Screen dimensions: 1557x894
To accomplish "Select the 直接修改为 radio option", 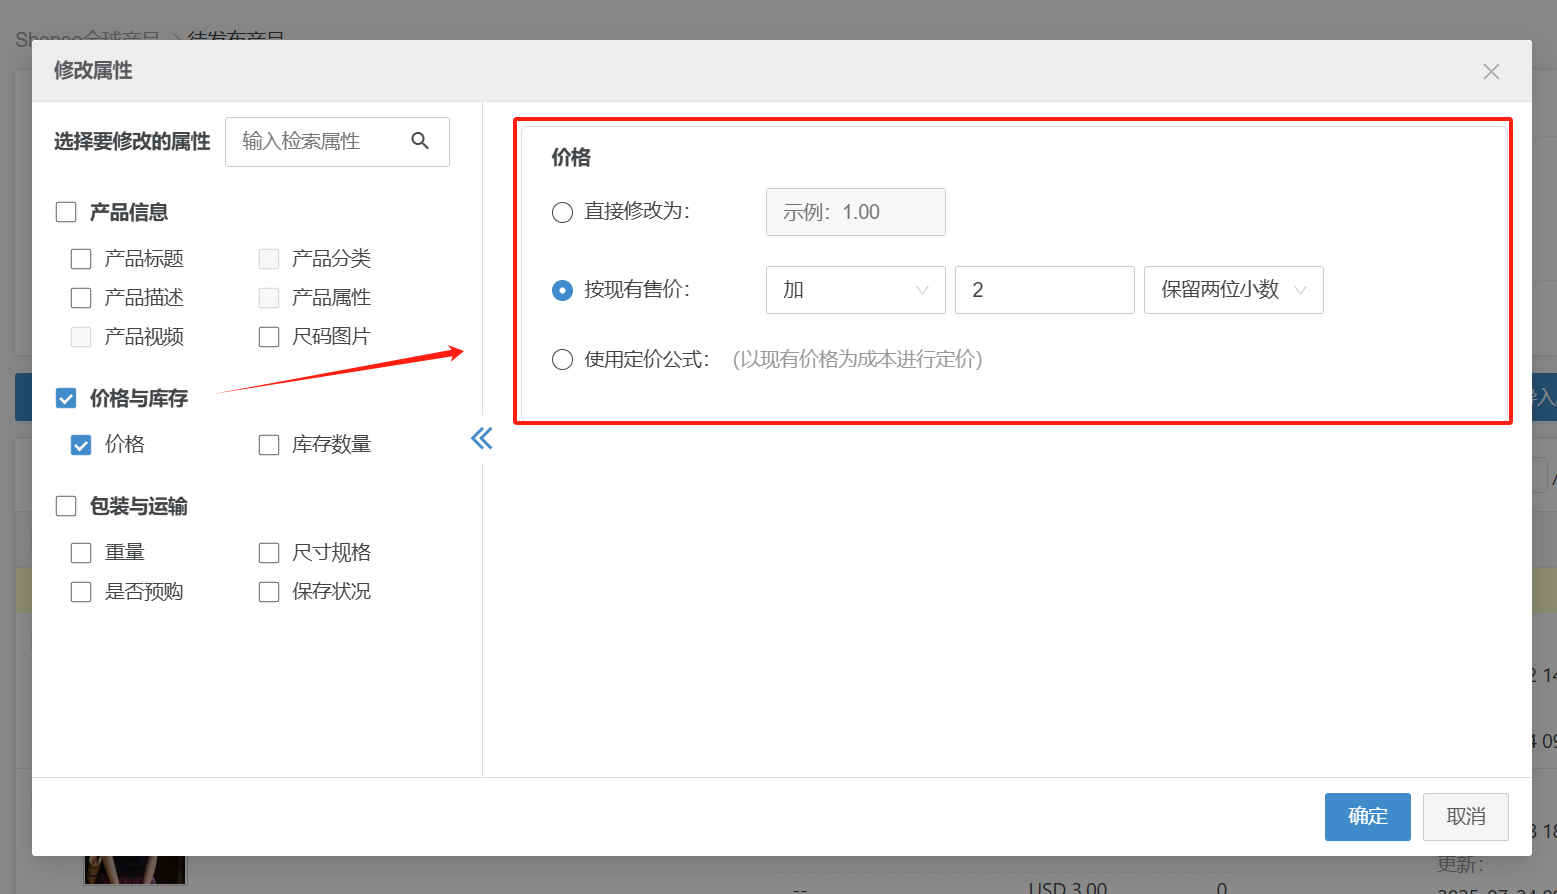I will (562, 212).
